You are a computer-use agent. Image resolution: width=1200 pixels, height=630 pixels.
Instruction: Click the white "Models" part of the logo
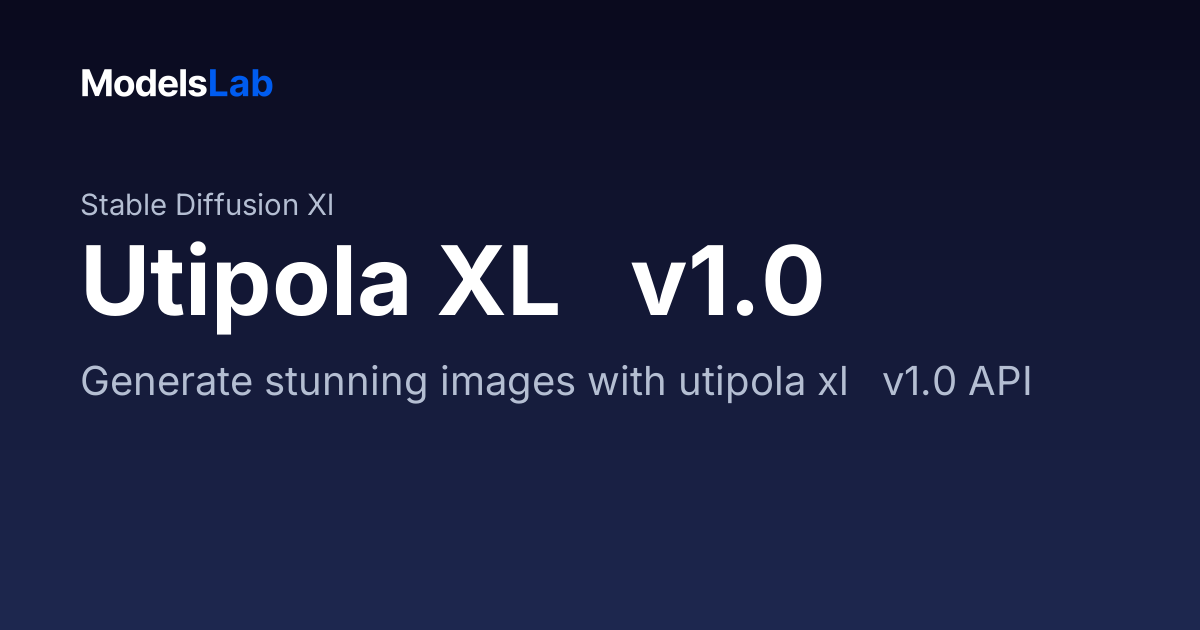144,84
